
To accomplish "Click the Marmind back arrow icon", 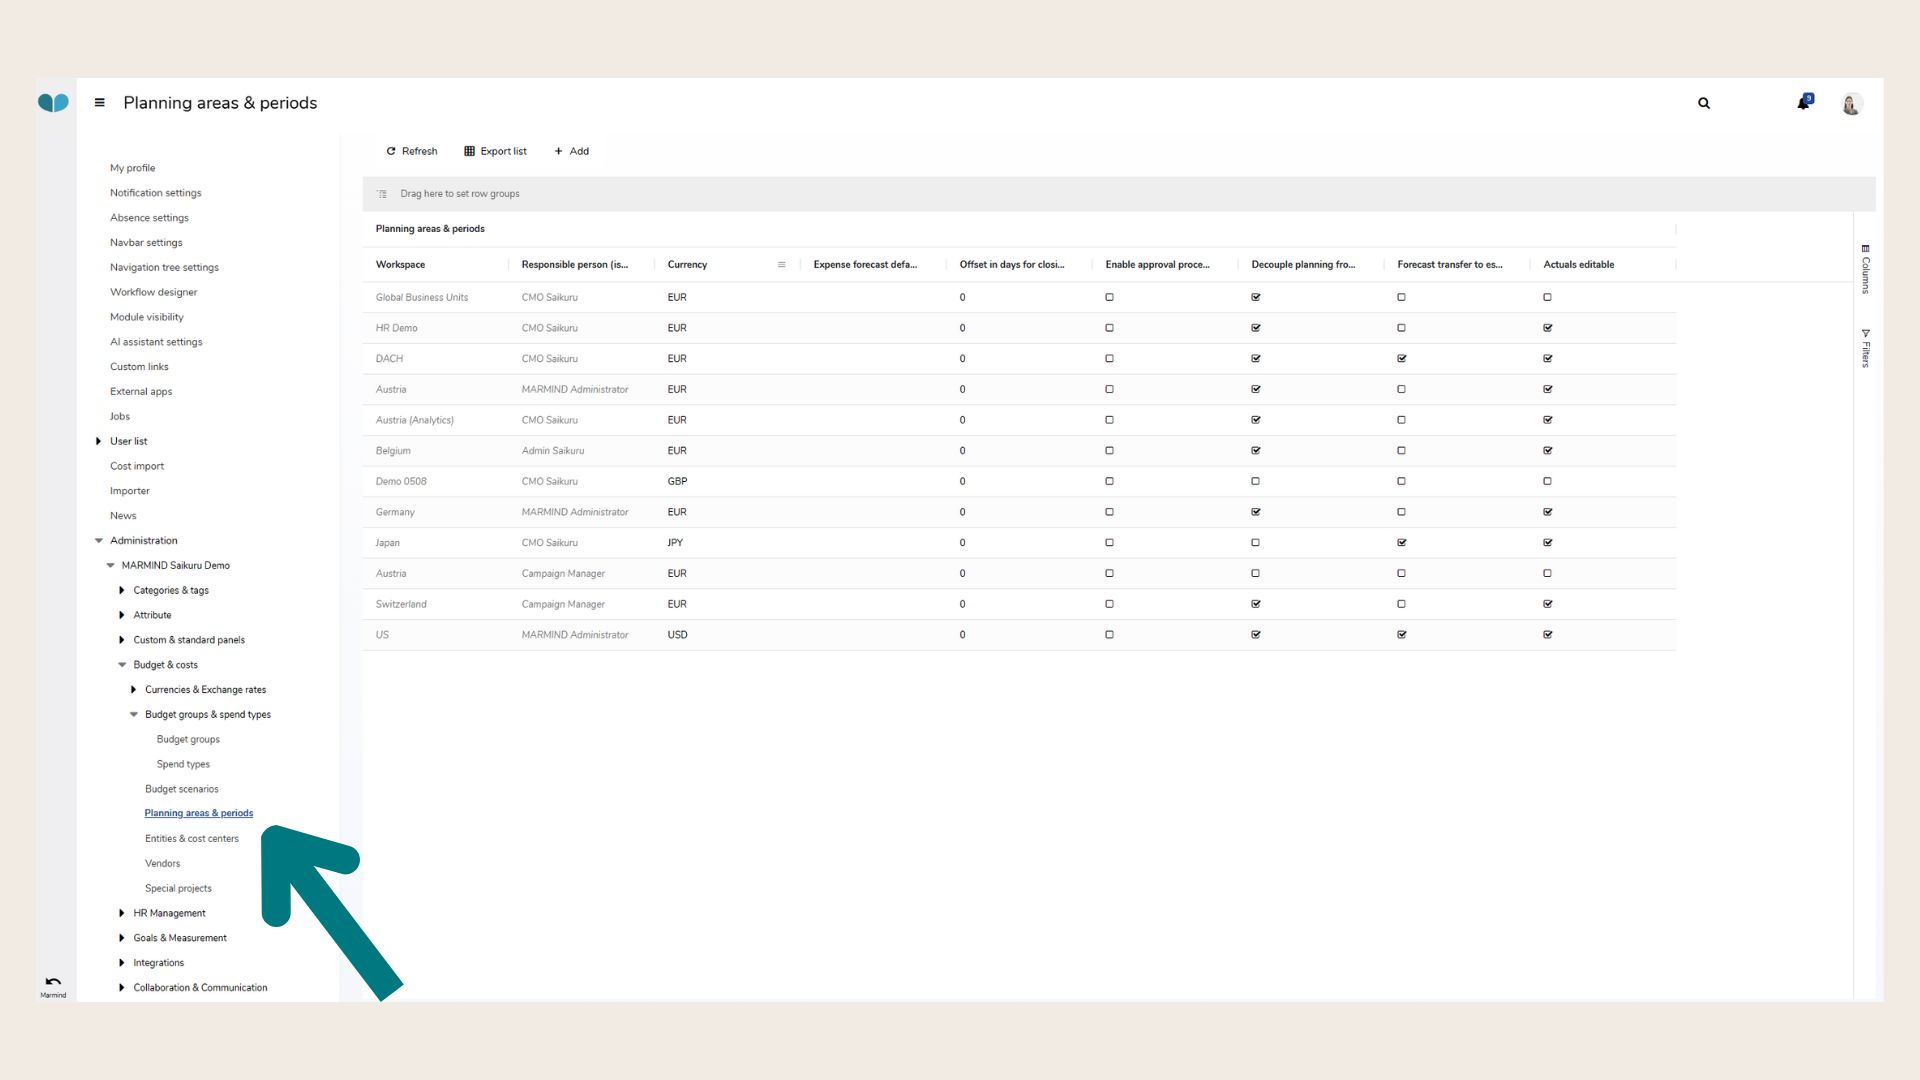I will [x=53, y=982].
